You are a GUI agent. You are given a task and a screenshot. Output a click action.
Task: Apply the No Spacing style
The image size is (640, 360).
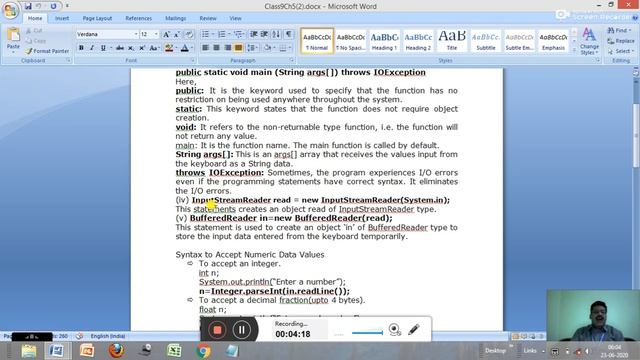(x=351, y=41)
